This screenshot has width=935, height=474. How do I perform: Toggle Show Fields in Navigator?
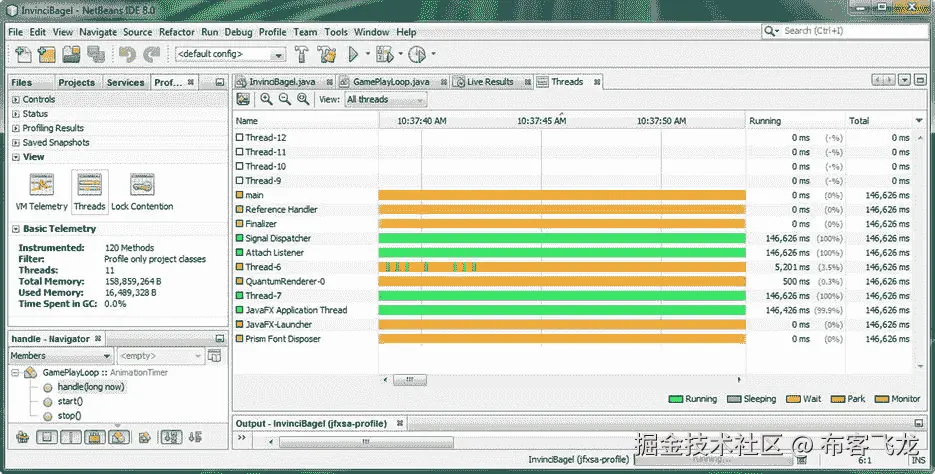(47, 437)
